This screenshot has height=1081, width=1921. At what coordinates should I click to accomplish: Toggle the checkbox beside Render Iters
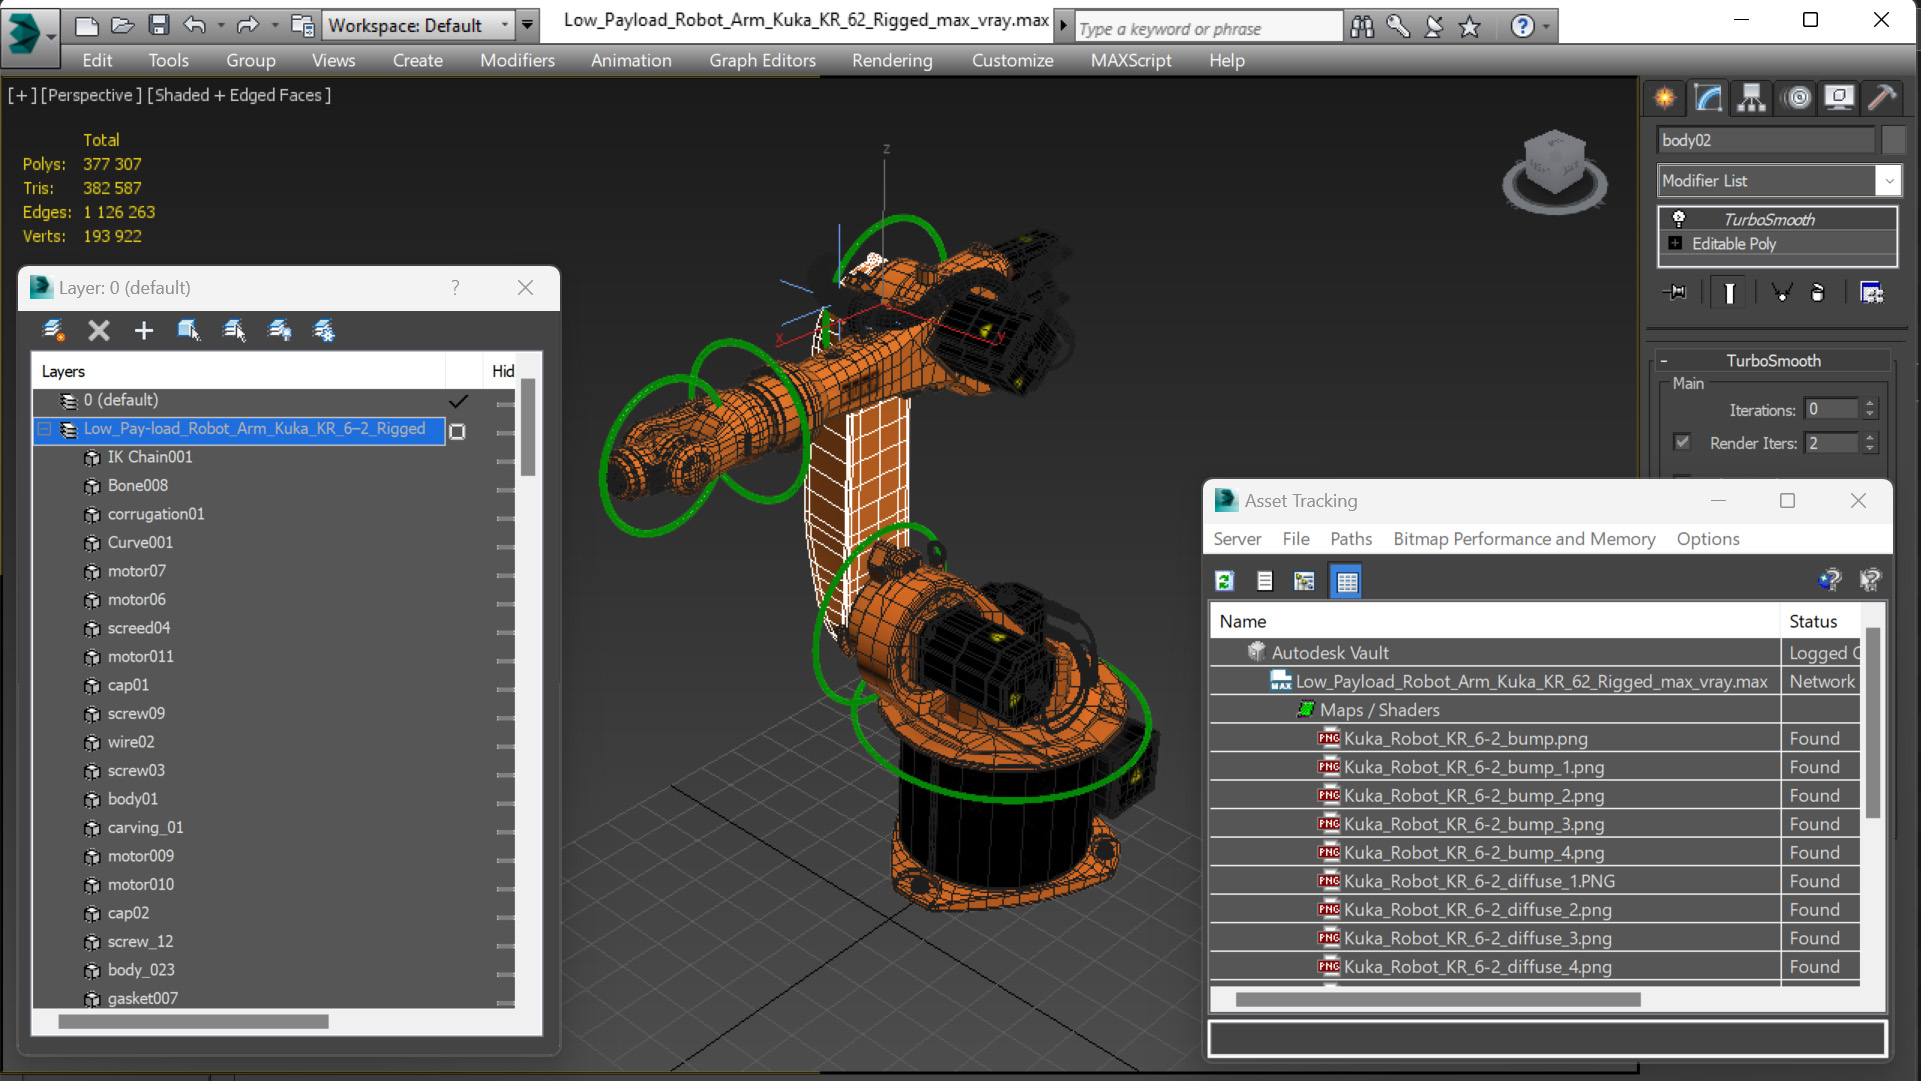[1682, 442]
